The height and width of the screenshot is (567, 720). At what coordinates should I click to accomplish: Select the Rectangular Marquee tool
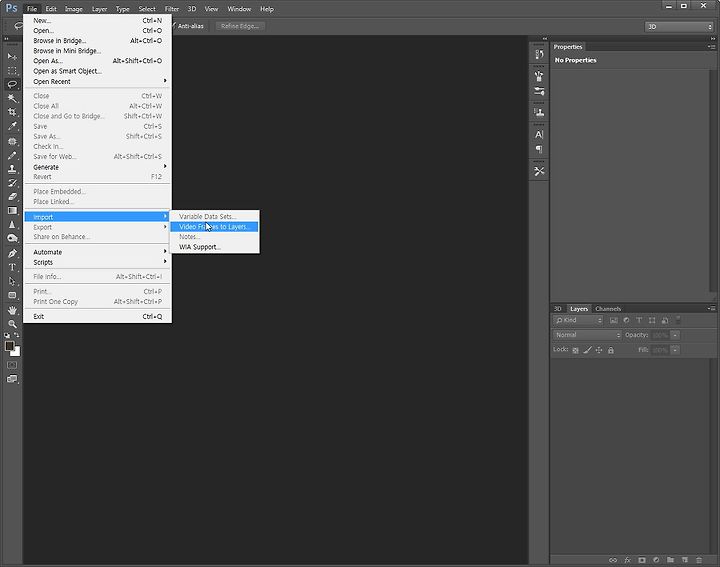pyautogui.click(x=12, y=71)
